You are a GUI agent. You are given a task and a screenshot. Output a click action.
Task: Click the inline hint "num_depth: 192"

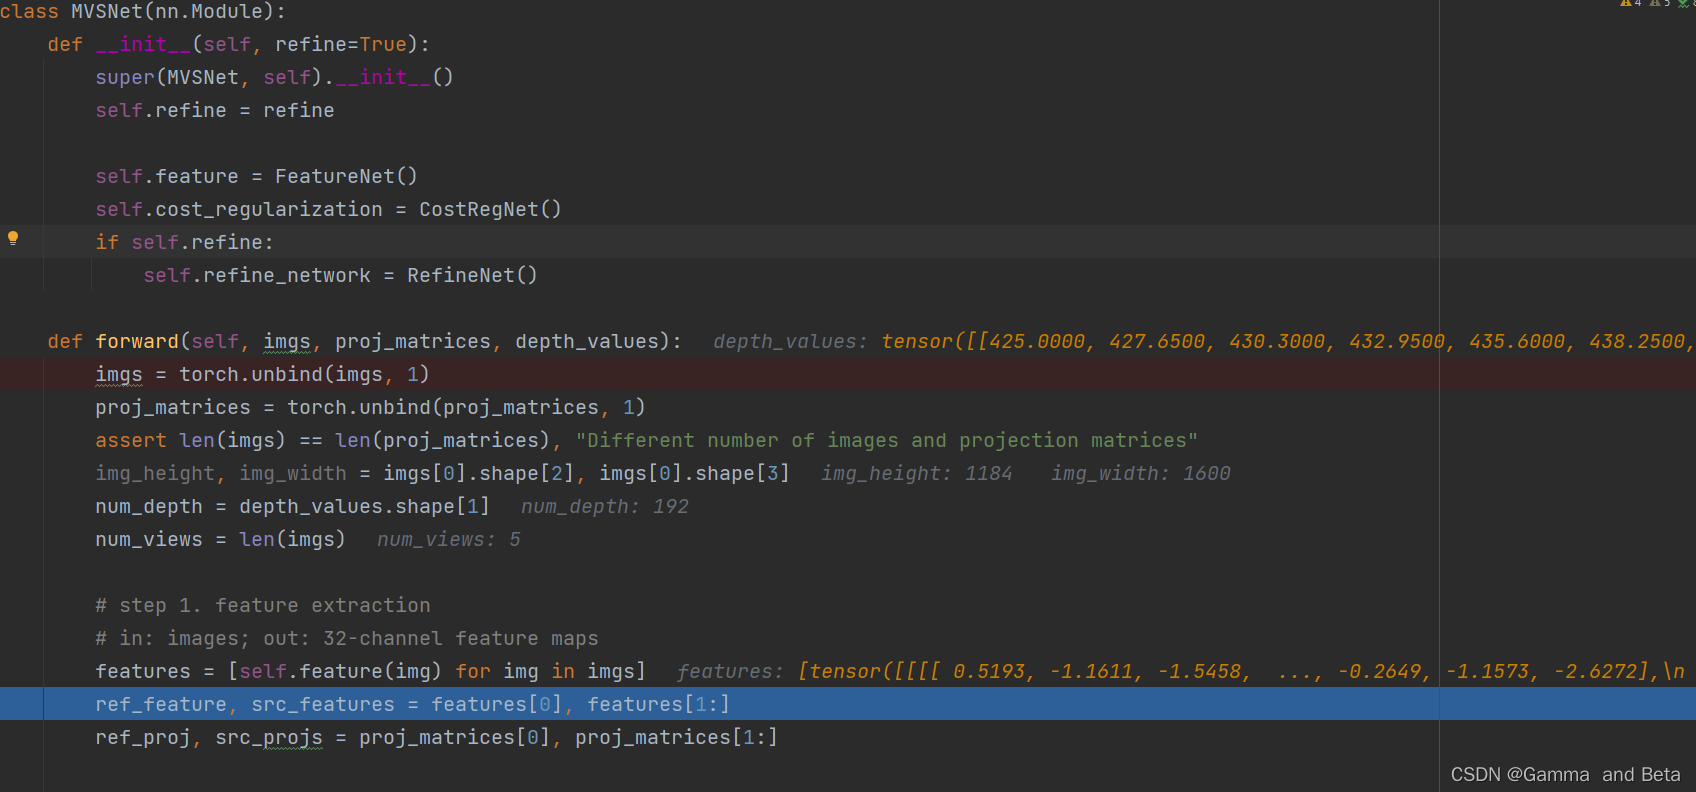coord(605,506)
